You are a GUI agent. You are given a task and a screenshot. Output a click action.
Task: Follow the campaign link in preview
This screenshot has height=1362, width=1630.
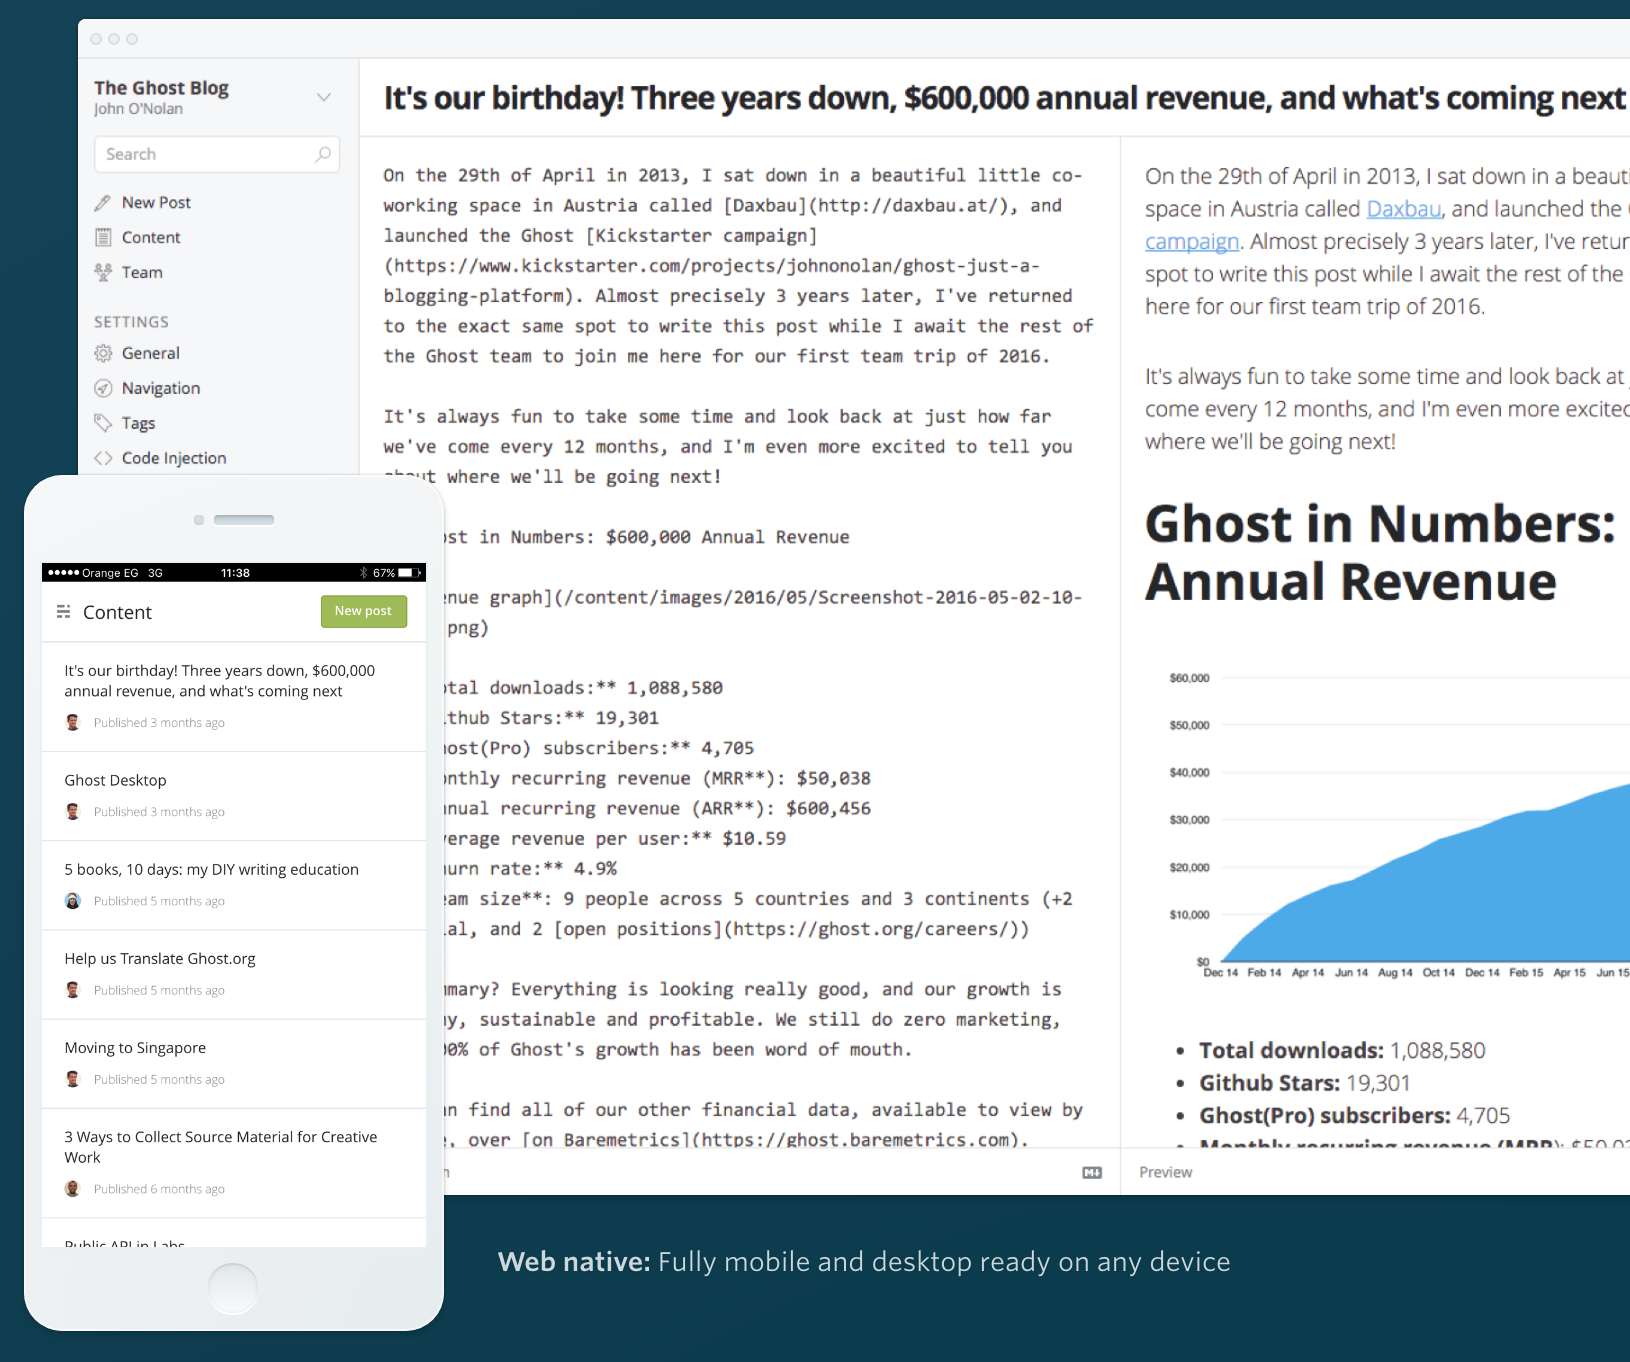click(x=1192, y=242)
